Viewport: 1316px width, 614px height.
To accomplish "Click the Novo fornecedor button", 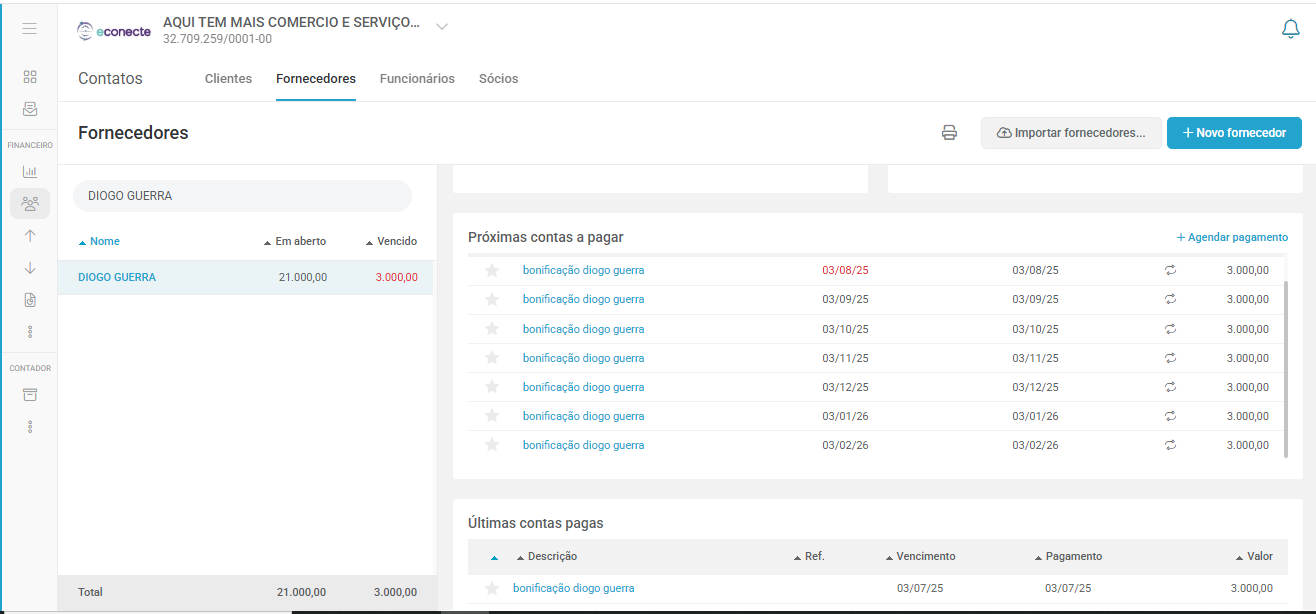I will click(x=1233, y=133).
